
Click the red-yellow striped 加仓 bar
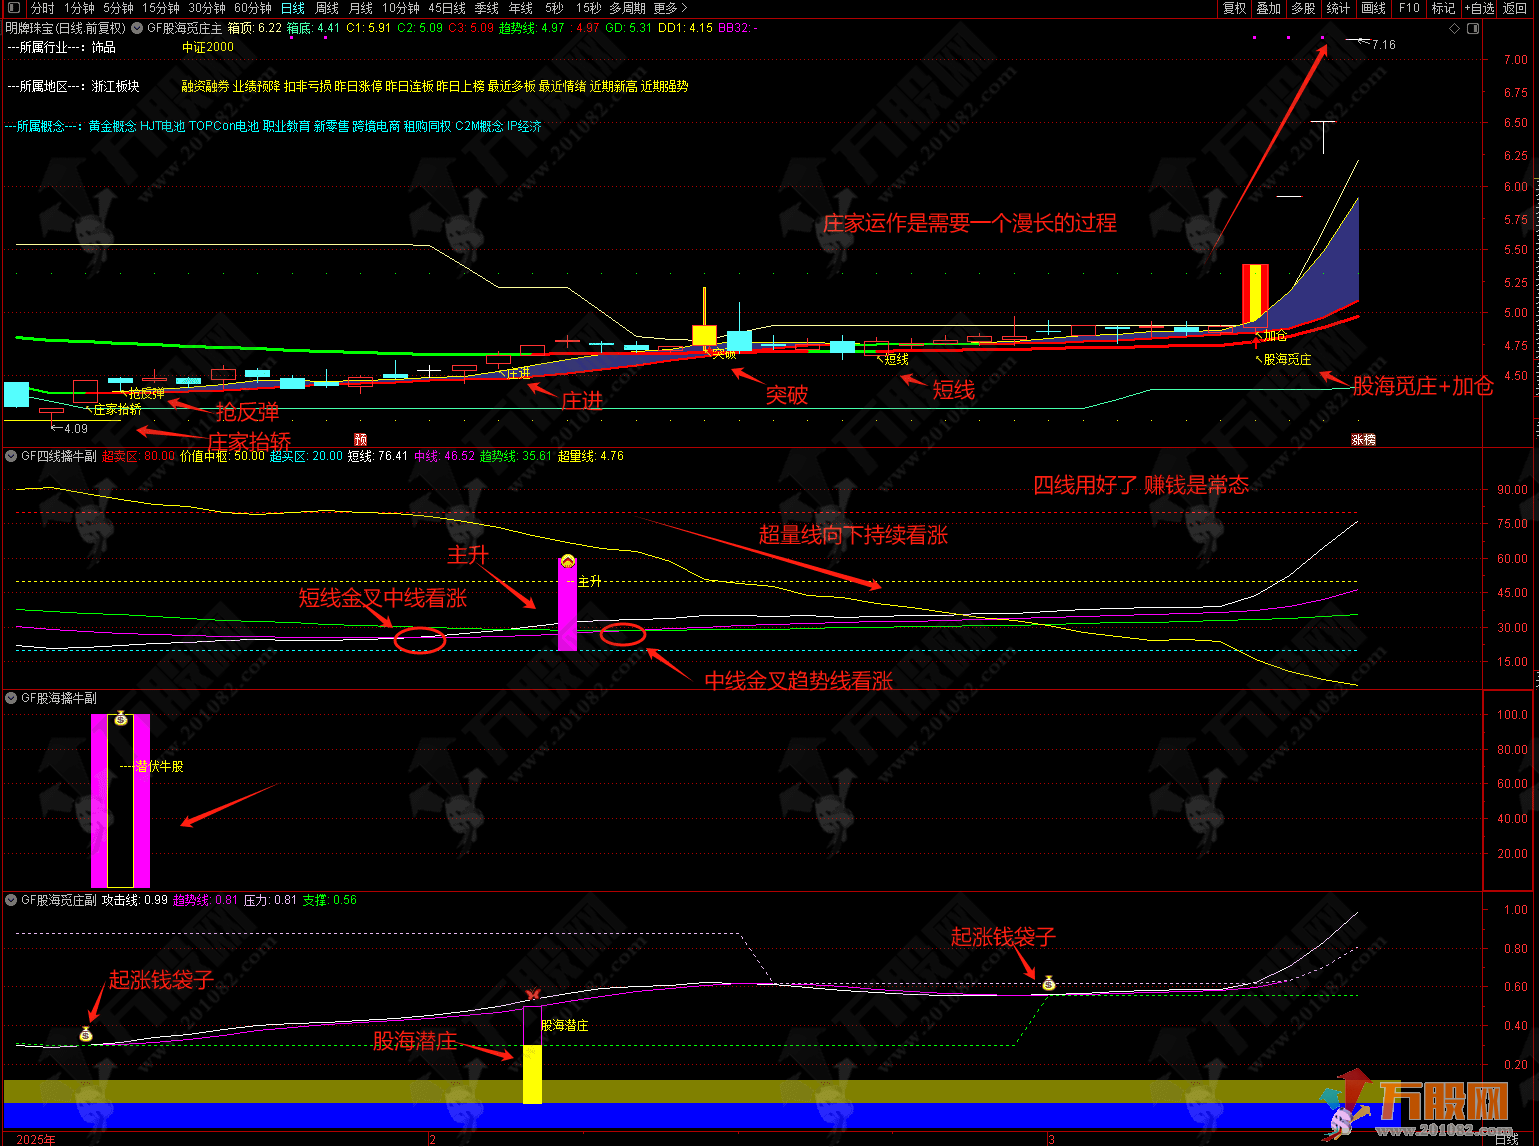coord(1255,293)
